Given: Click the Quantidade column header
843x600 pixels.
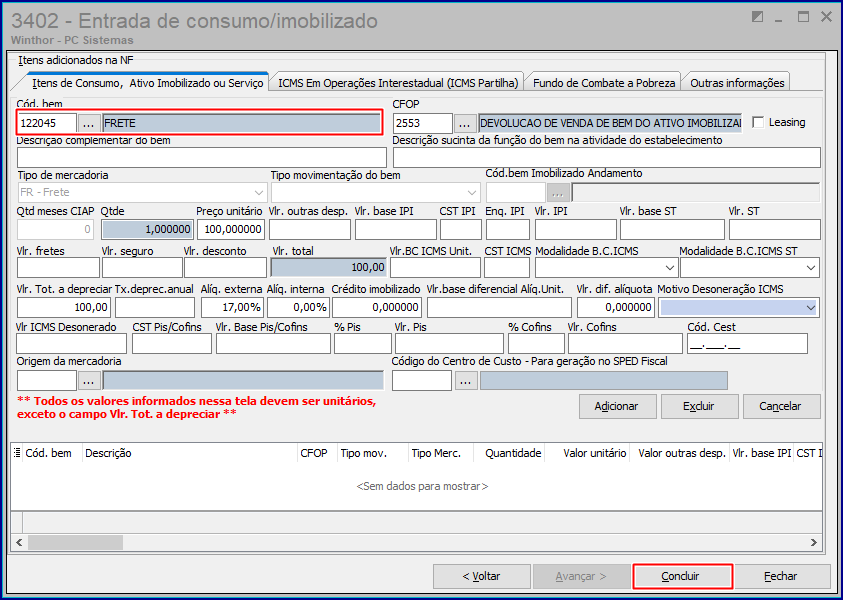Looking at the screenshot, I should [509, 453].
